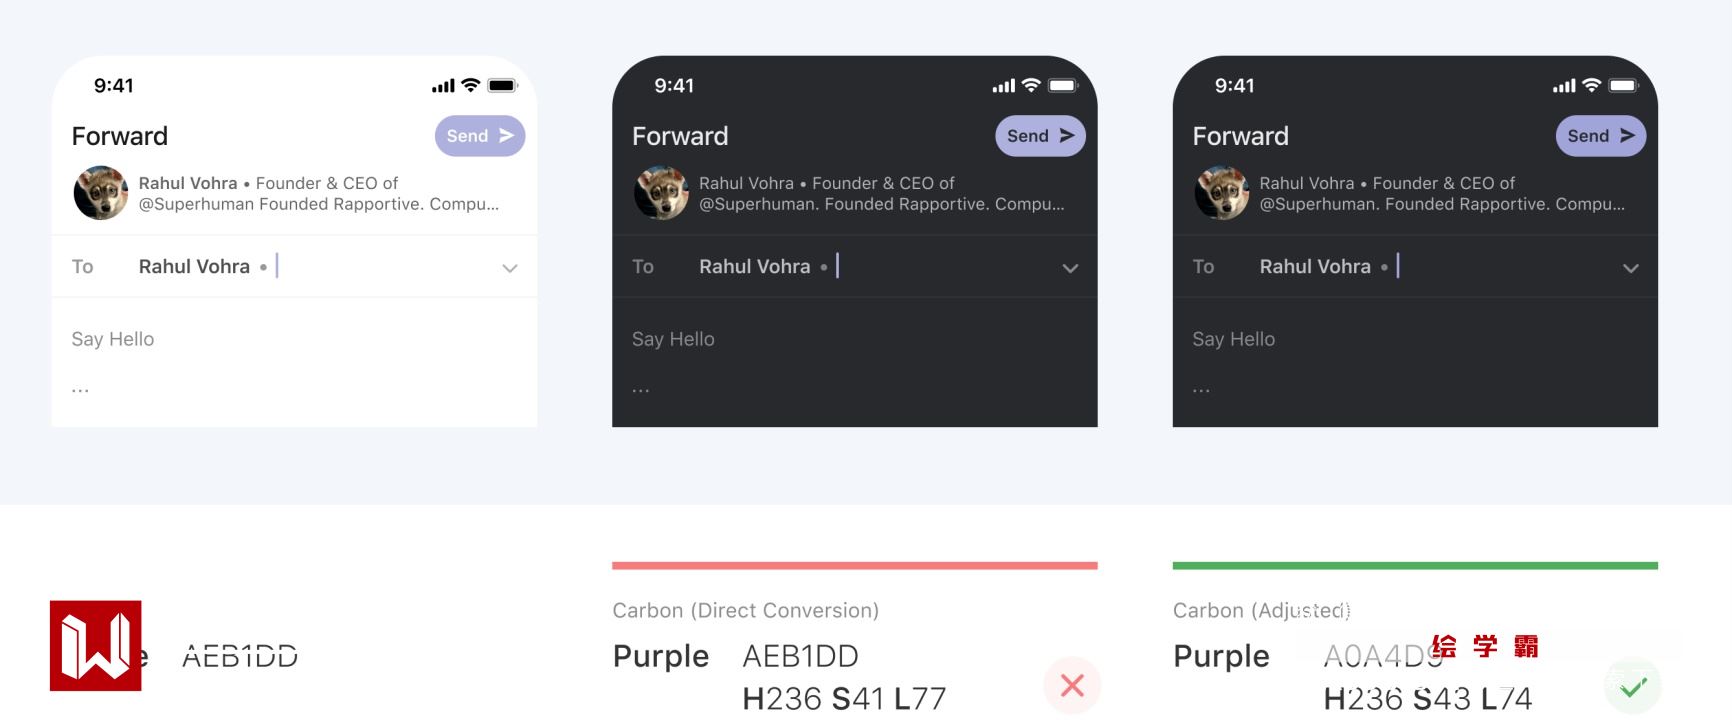Screen dimensions: 1732x726
Task: Expand the recipient chevron in the right mockup
Action: pos(1630,268)
